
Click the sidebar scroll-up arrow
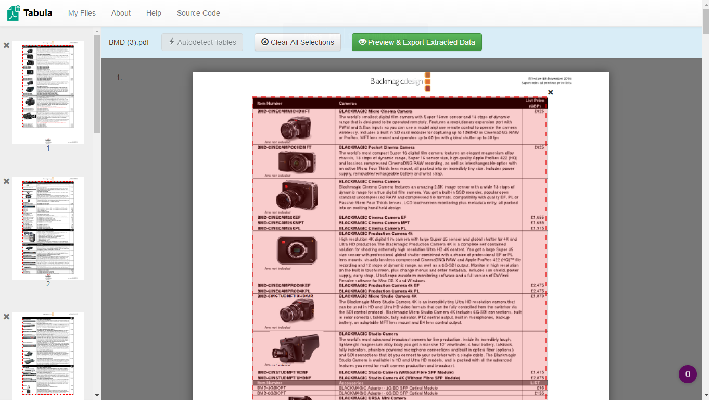[97, 32]
